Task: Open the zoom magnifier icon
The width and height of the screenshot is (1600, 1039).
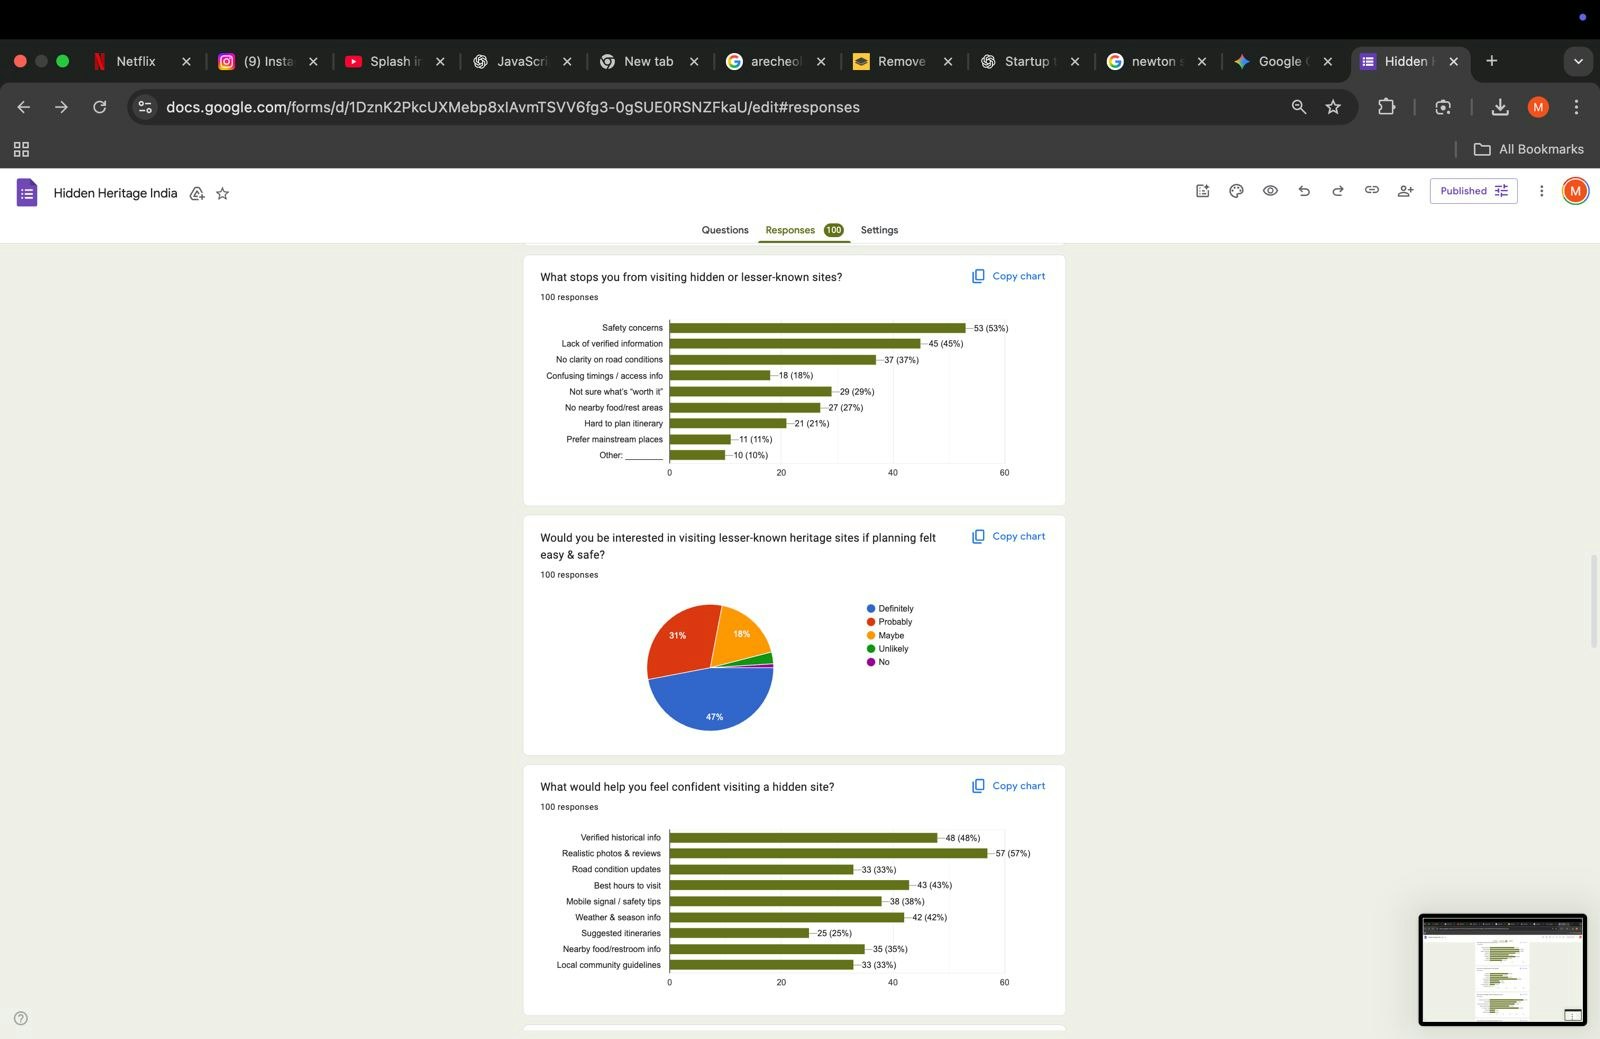Action: coord(1298,107)
